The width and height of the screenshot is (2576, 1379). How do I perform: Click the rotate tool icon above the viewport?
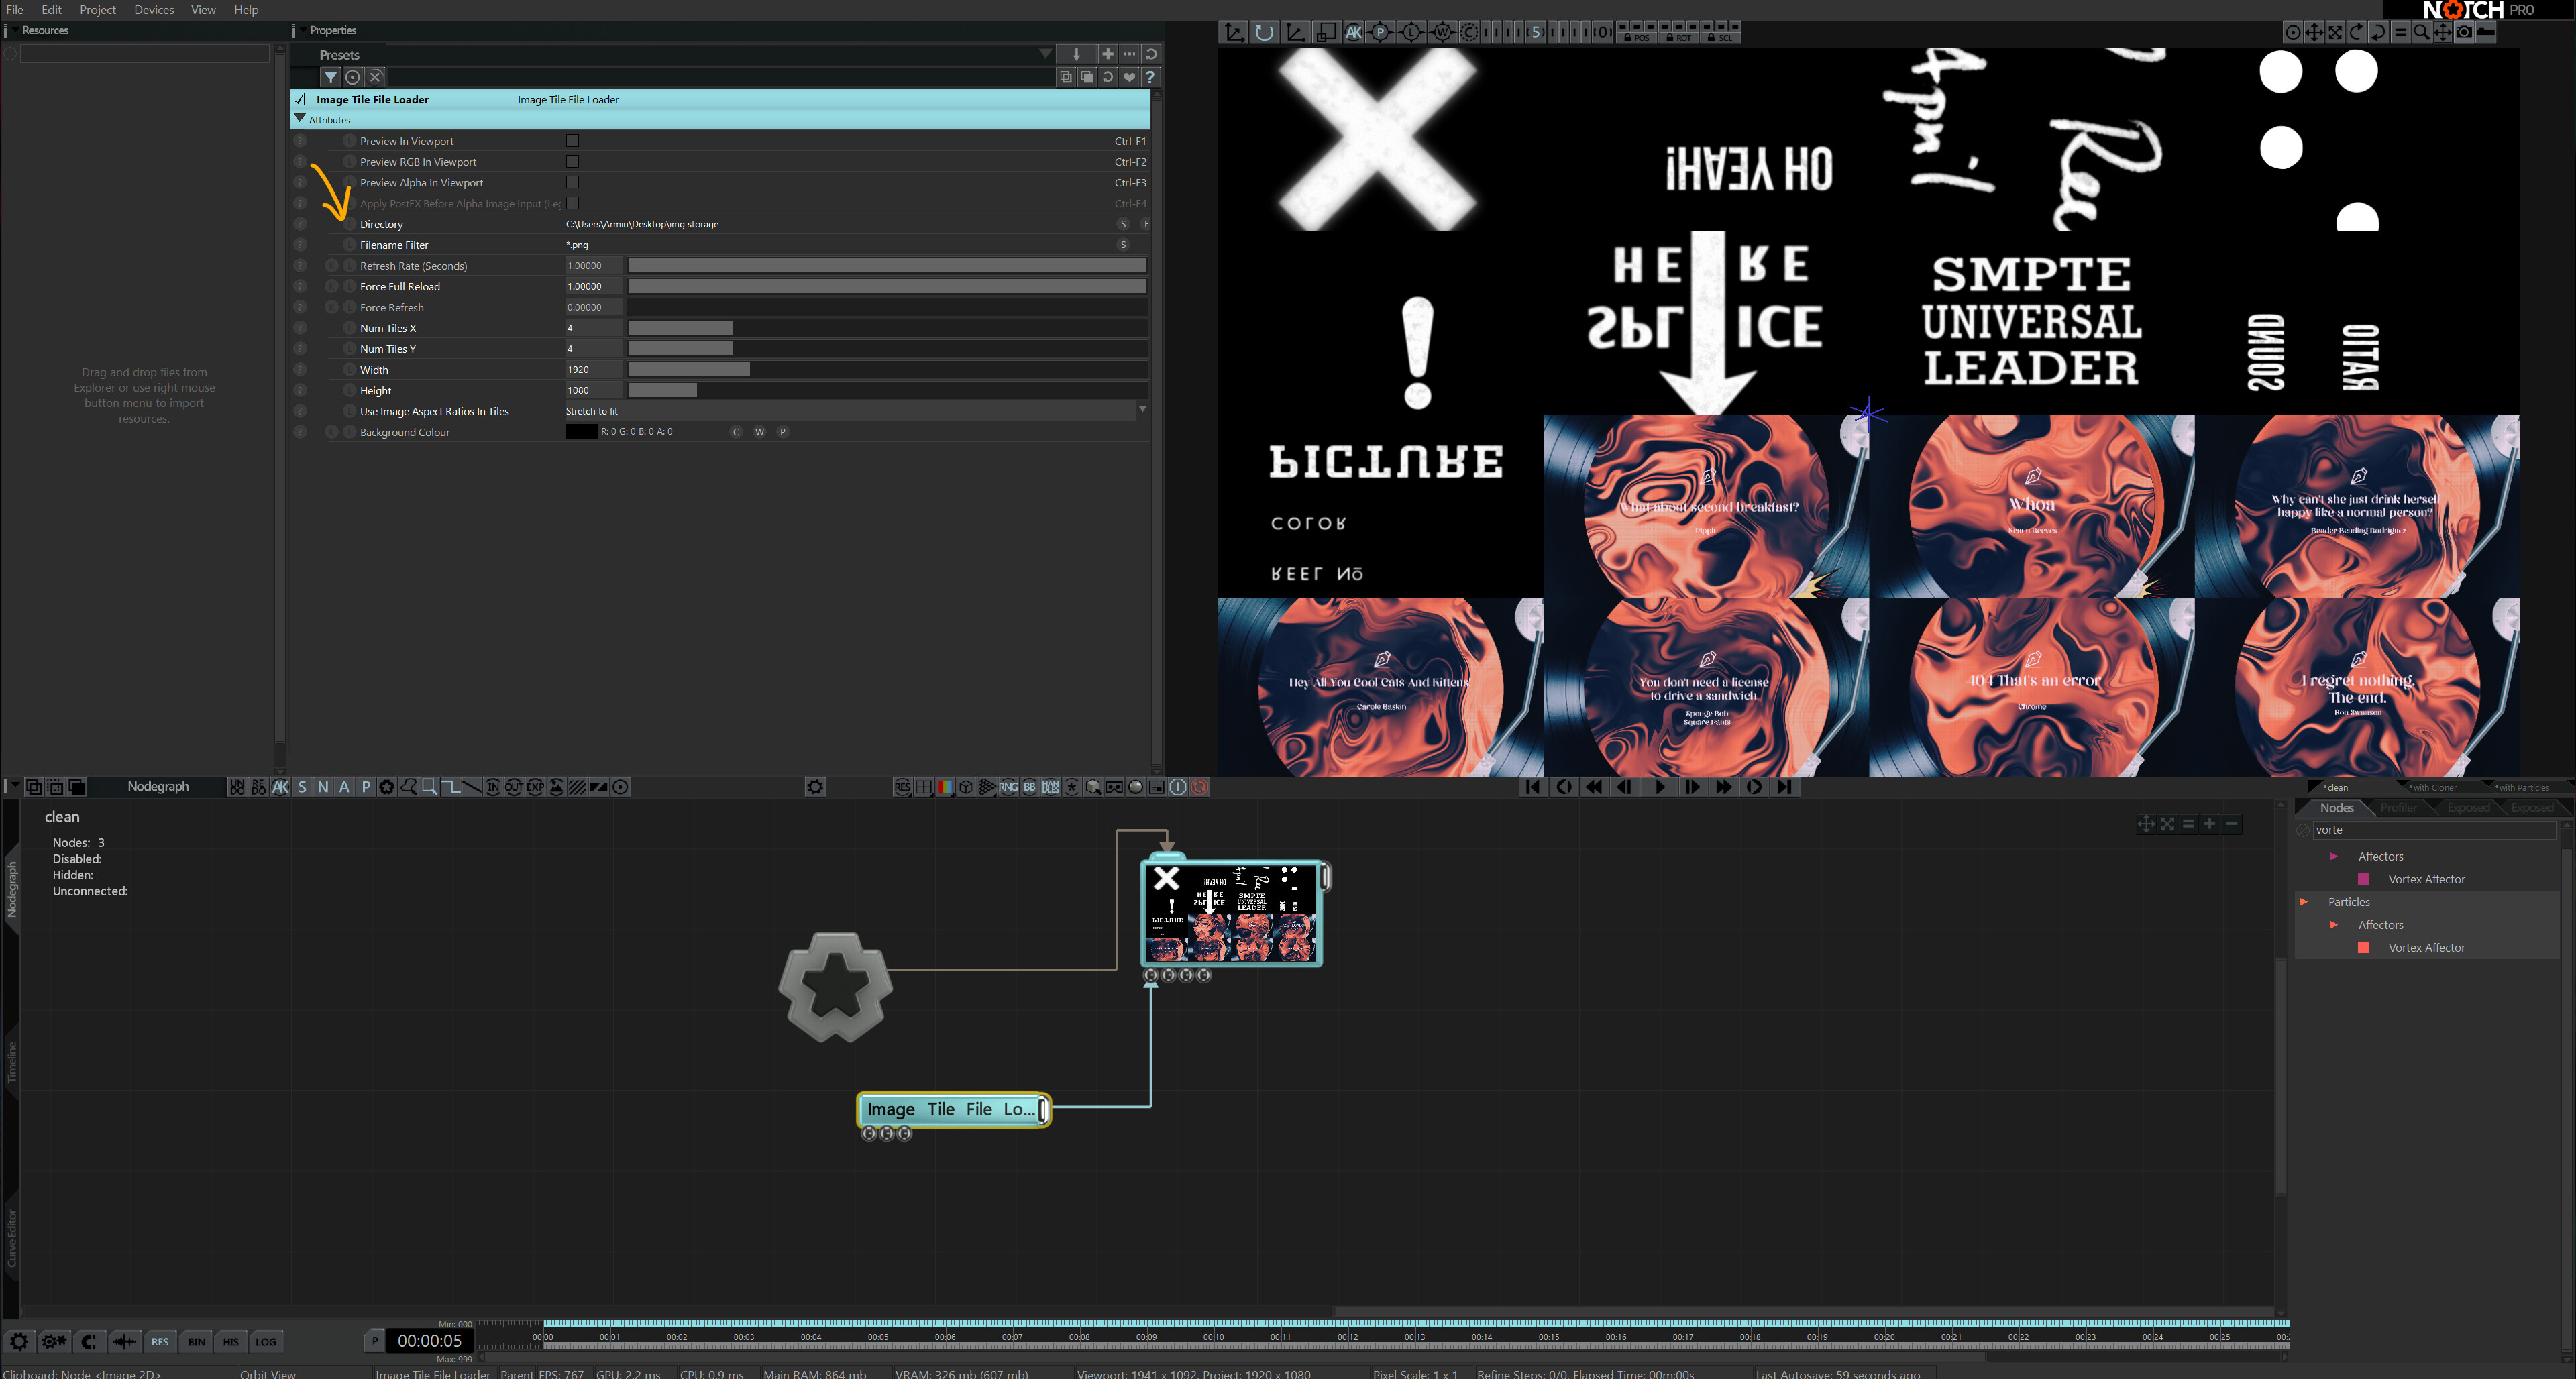point(1264,33)
